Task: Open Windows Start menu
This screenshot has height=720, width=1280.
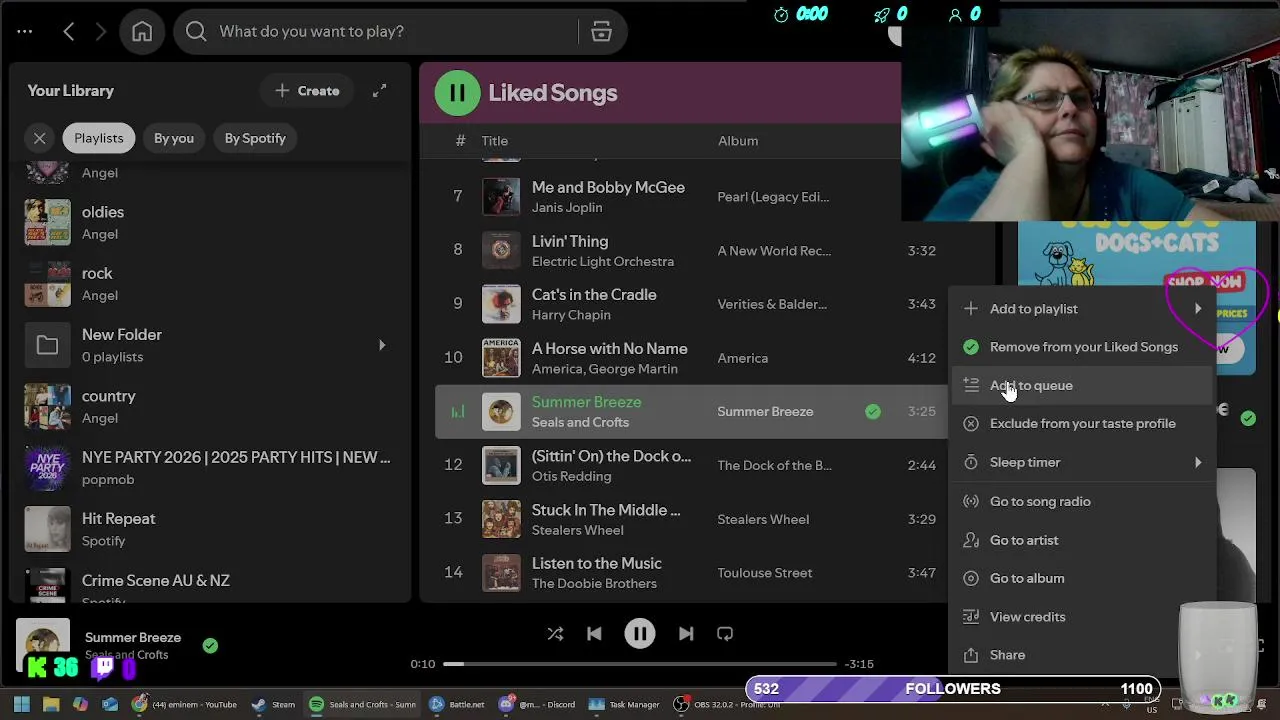Action: (21, 704)
